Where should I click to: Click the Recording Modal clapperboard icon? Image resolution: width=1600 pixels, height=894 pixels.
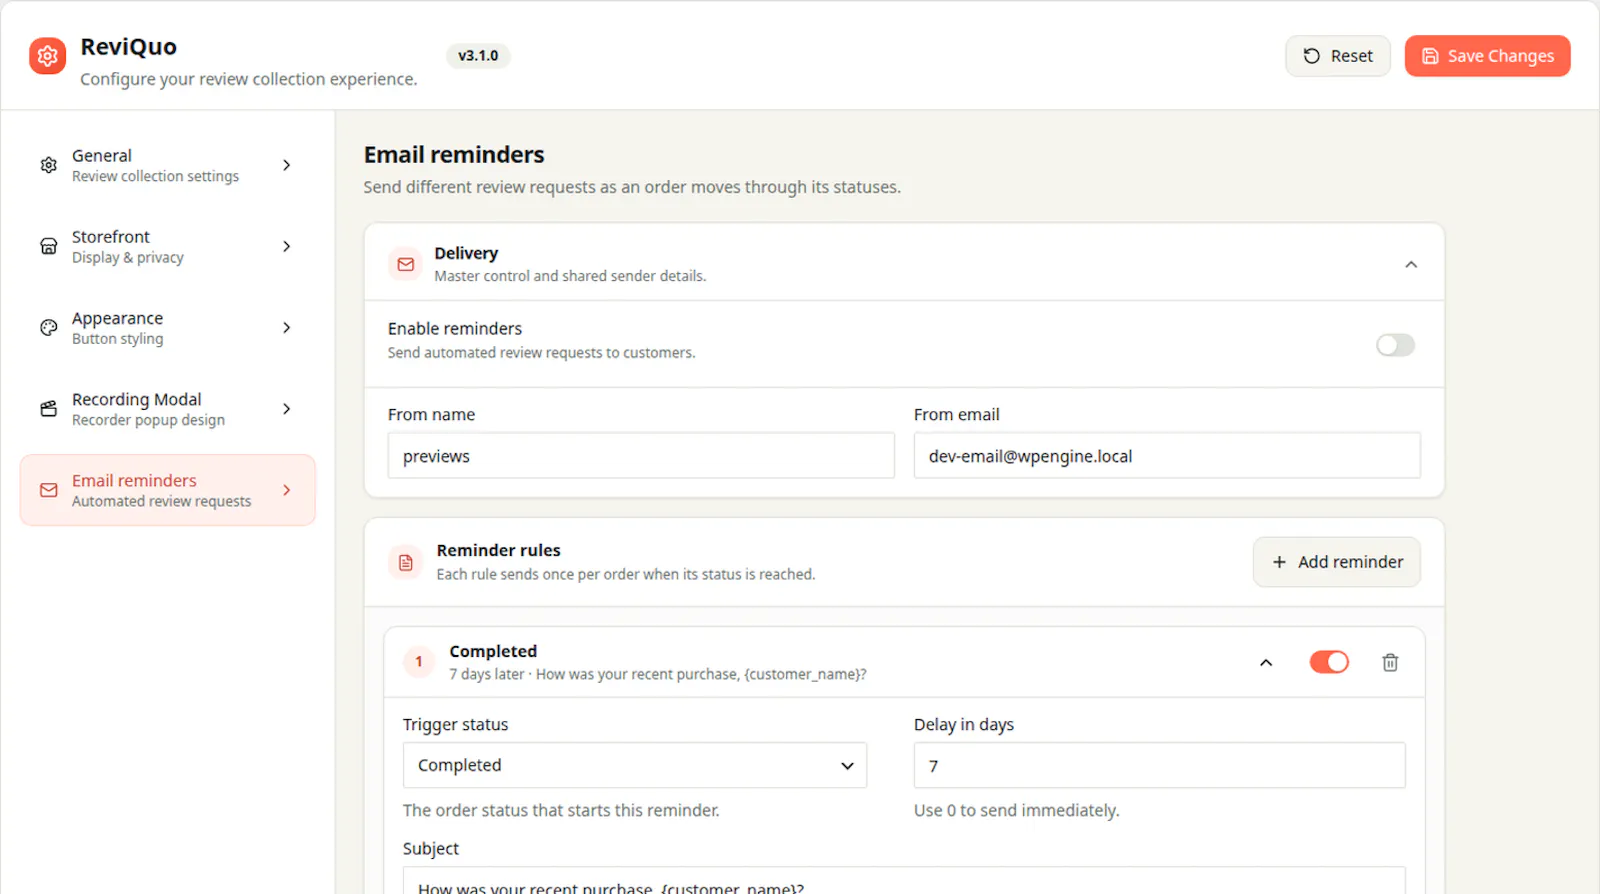[48, 408]
